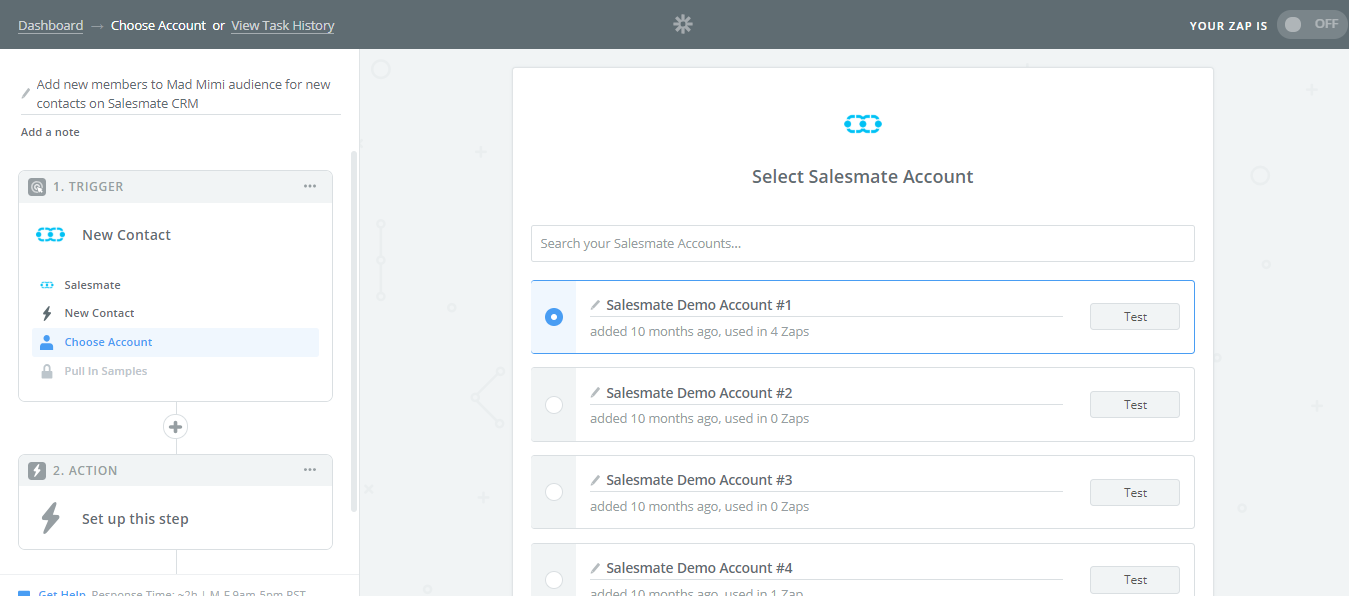Open the New Contact sub-step in sidebar
Viewport: 1349px width, 596px height.
(99, 313)
